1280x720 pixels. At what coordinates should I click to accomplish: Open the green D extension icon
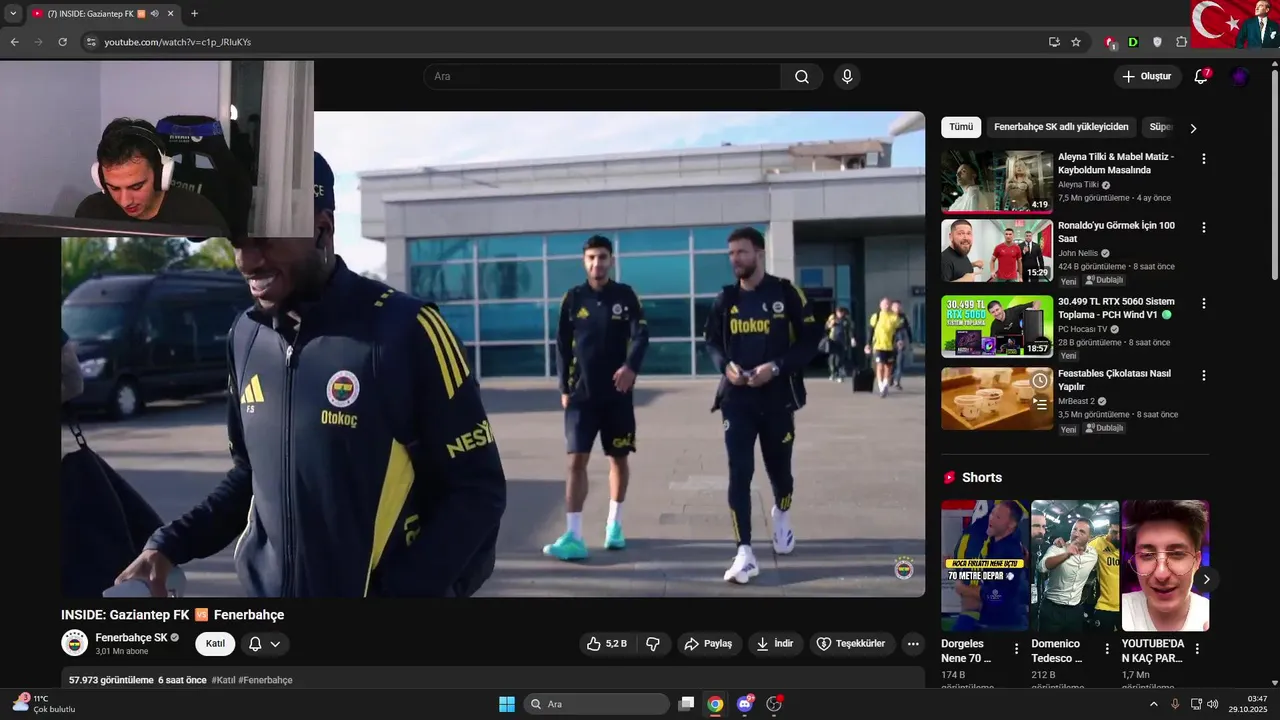1133,42
